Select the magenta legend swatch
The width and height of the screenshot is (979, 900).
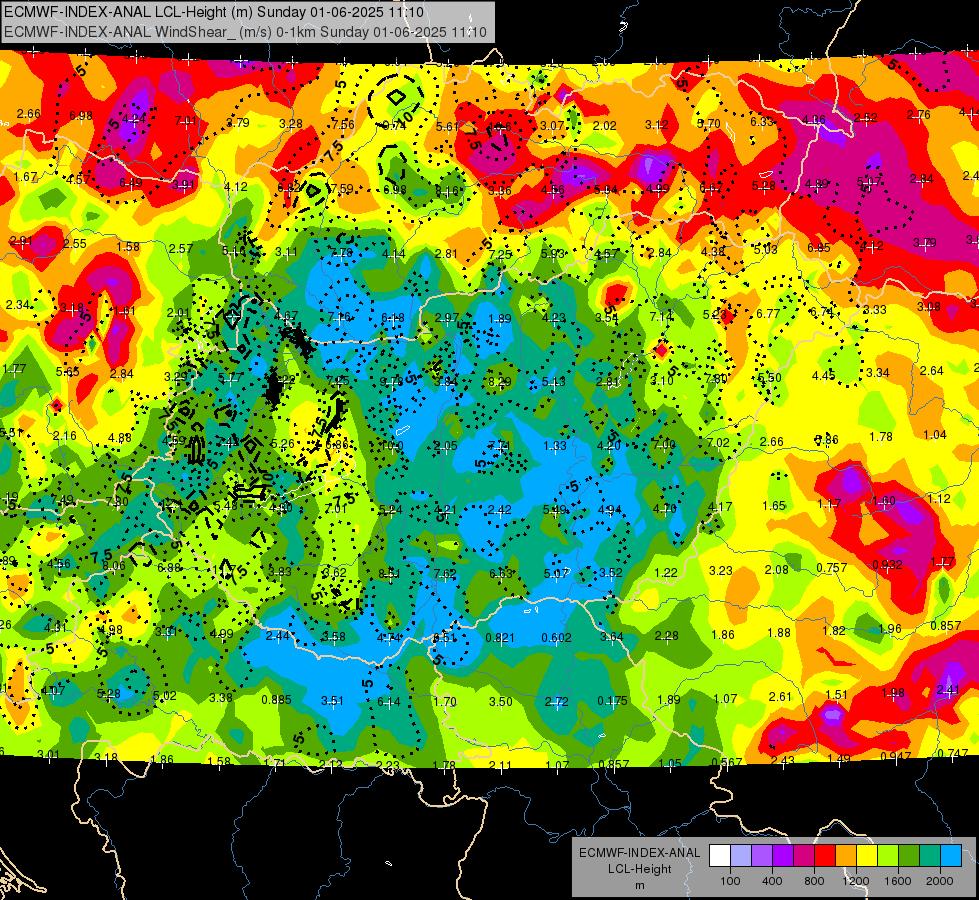804,856
